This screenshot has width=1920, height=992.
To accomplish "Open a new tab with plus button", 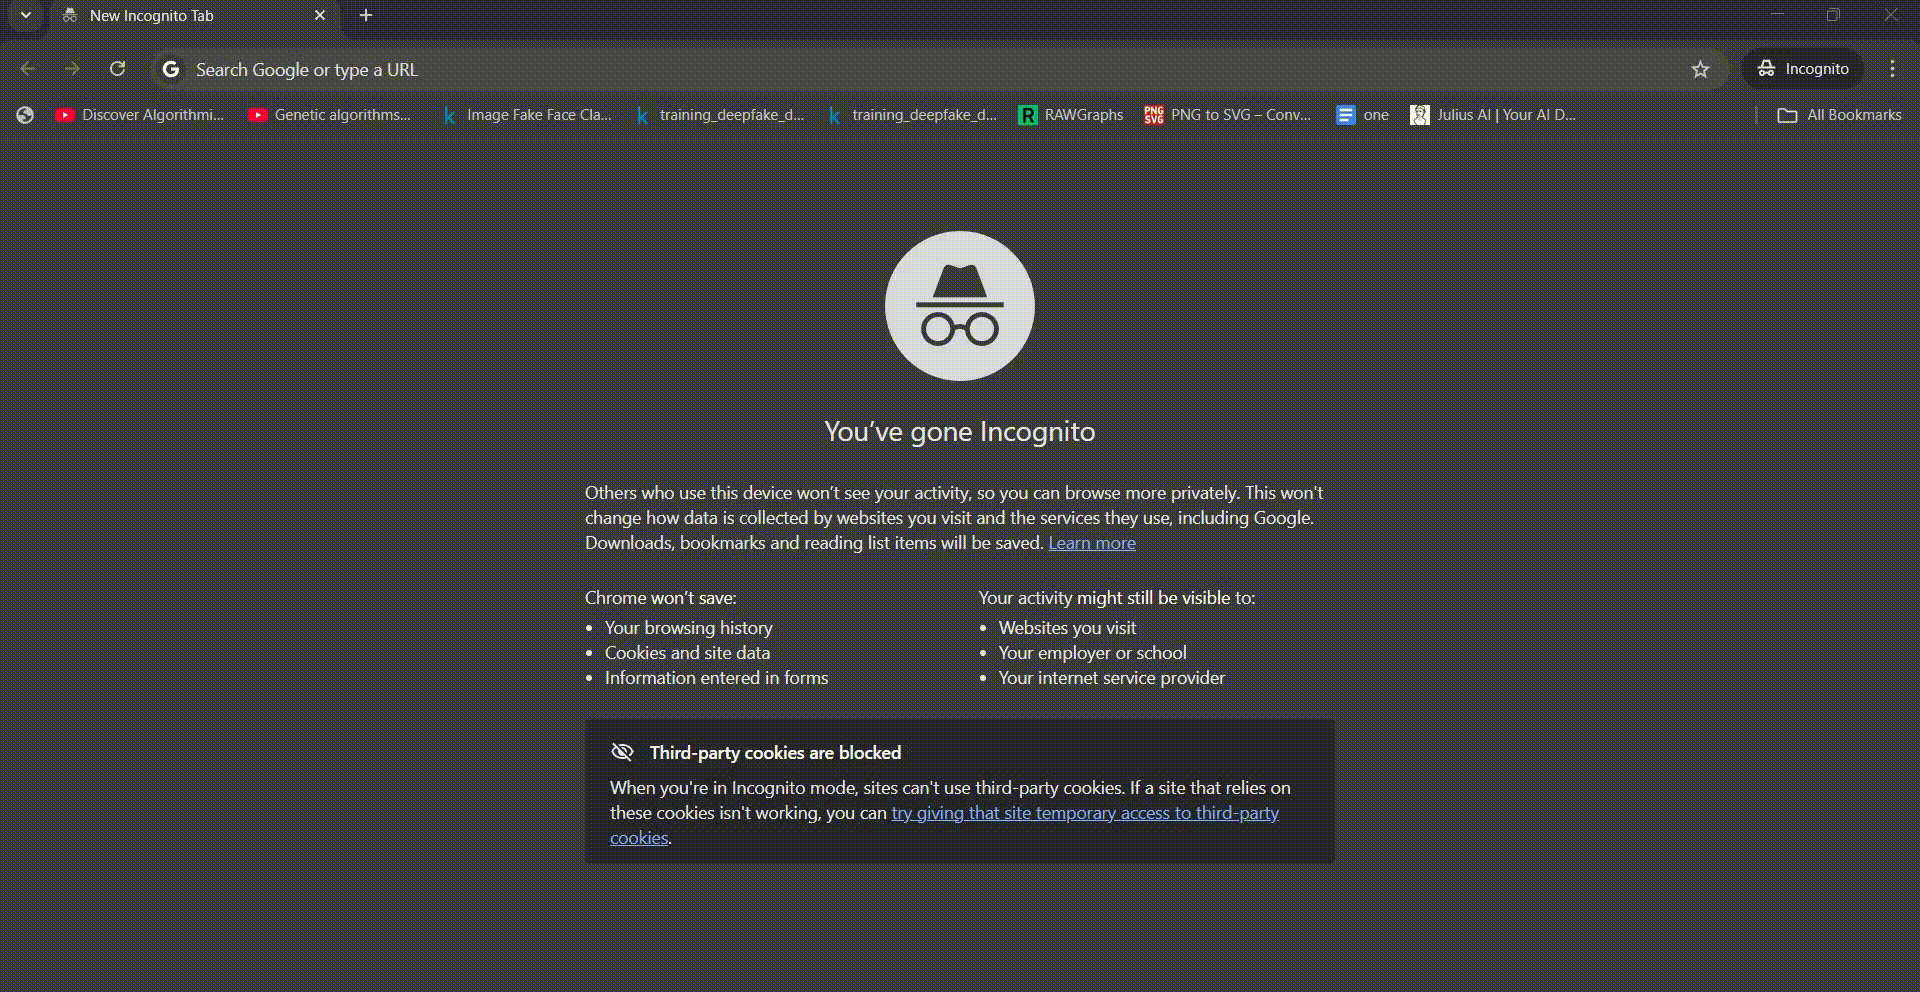I will click(366, 15).
